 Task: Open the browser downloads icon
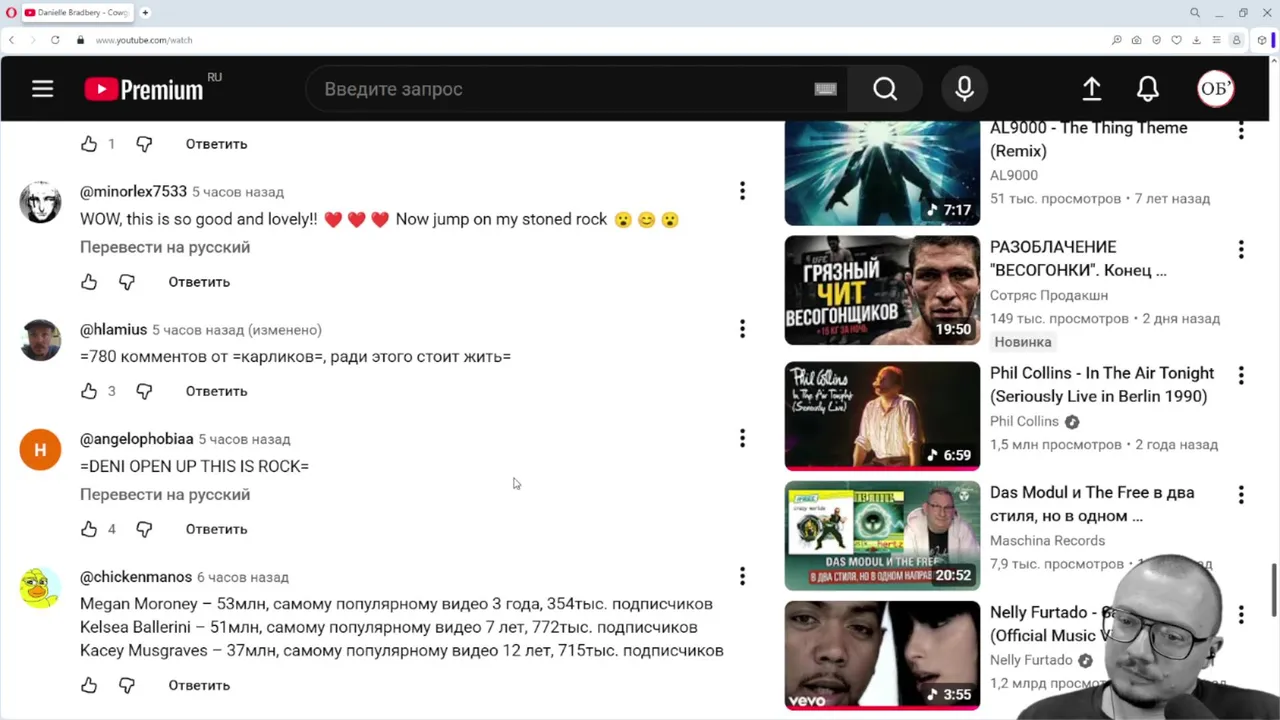tap(1197, 40)
